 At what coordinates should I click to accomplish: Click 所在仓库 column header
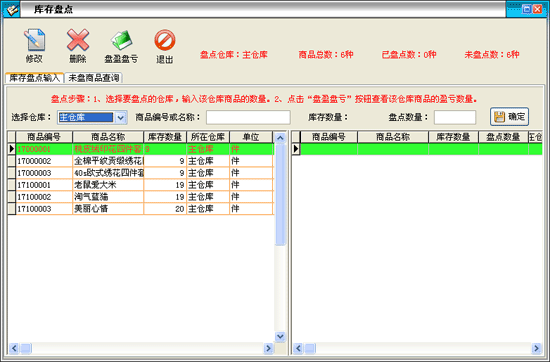pyautogui.click(x=208, y=137)
